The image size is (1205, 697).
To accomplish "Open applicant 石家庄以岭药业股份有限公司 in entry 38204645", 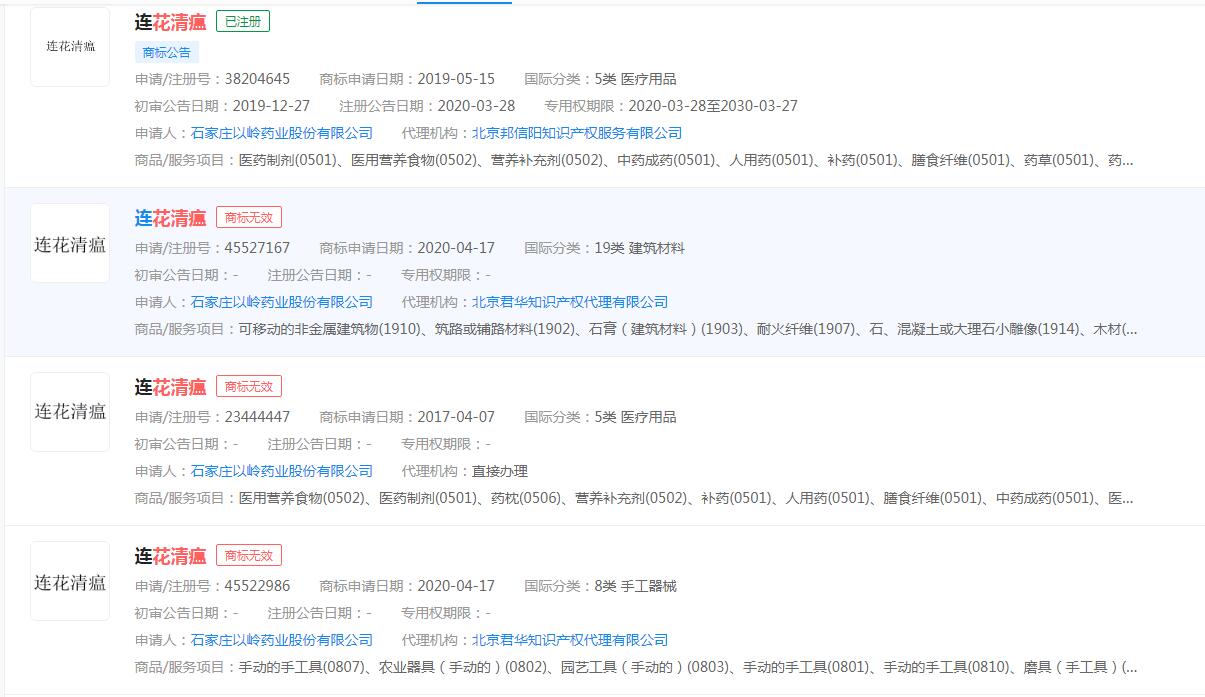I will [282, 133].
